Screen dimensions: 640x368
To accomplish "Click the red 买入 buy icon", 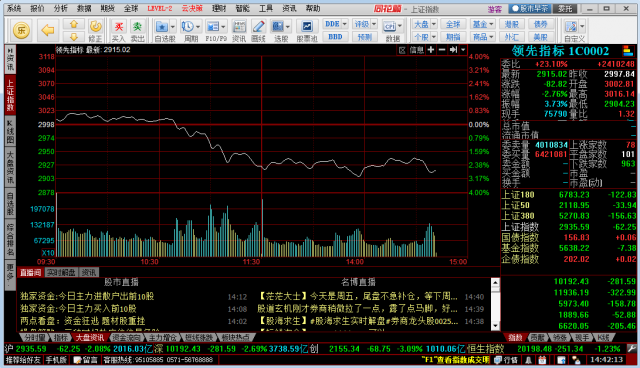I will pyautogui.click(x=119, y=31).
